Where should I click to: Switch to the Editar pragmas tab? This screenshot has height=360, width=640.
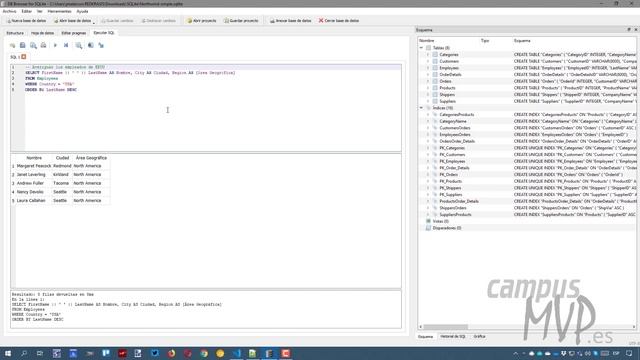pos(73,33)
